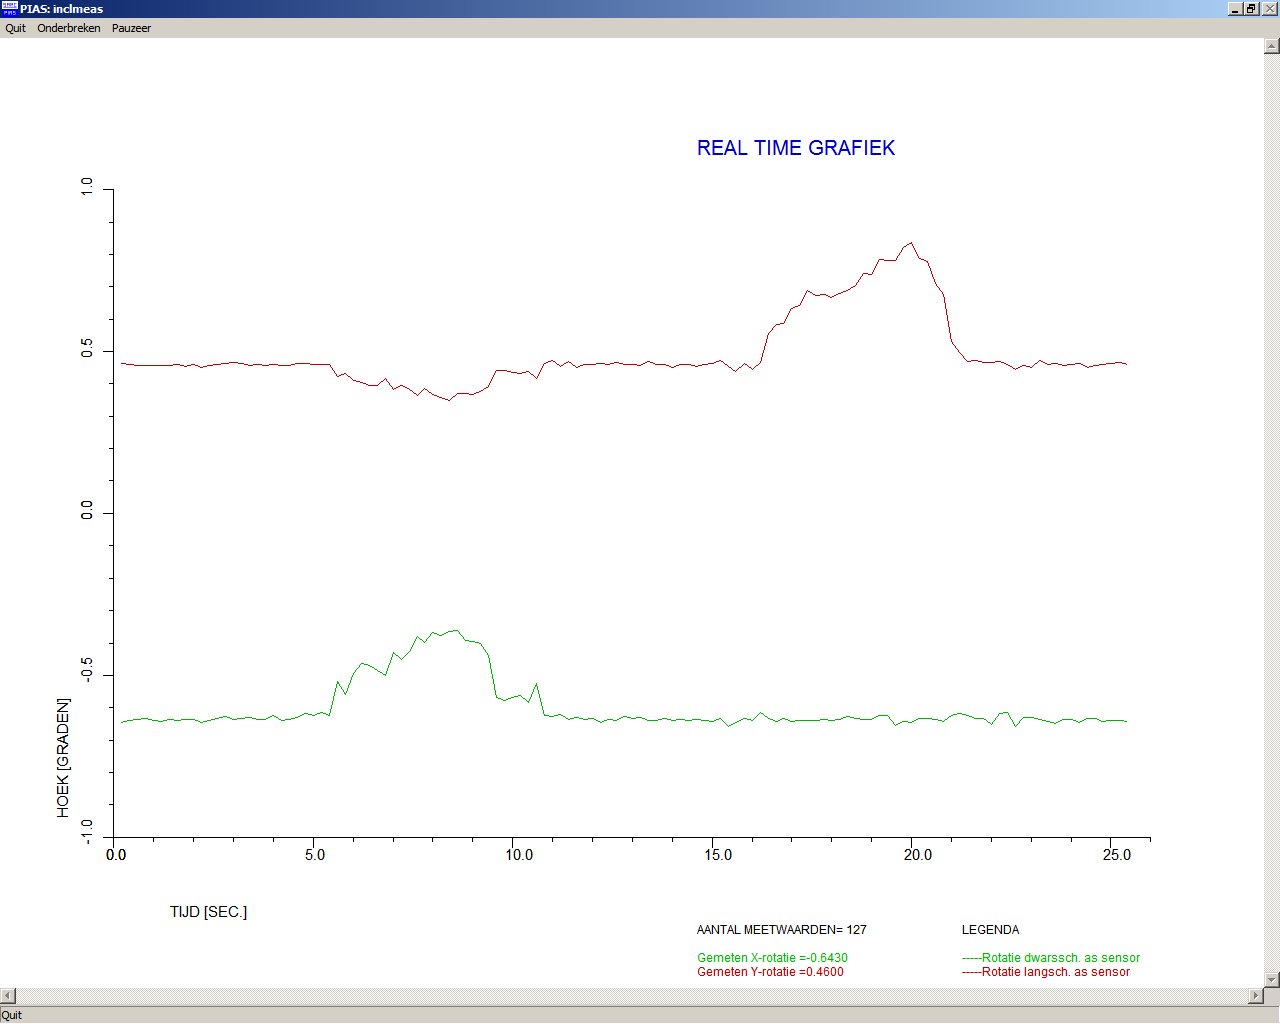Click the vertical scrollbar up arrow
Screen dimensions: 1280x1024
tap(1272, 46)
